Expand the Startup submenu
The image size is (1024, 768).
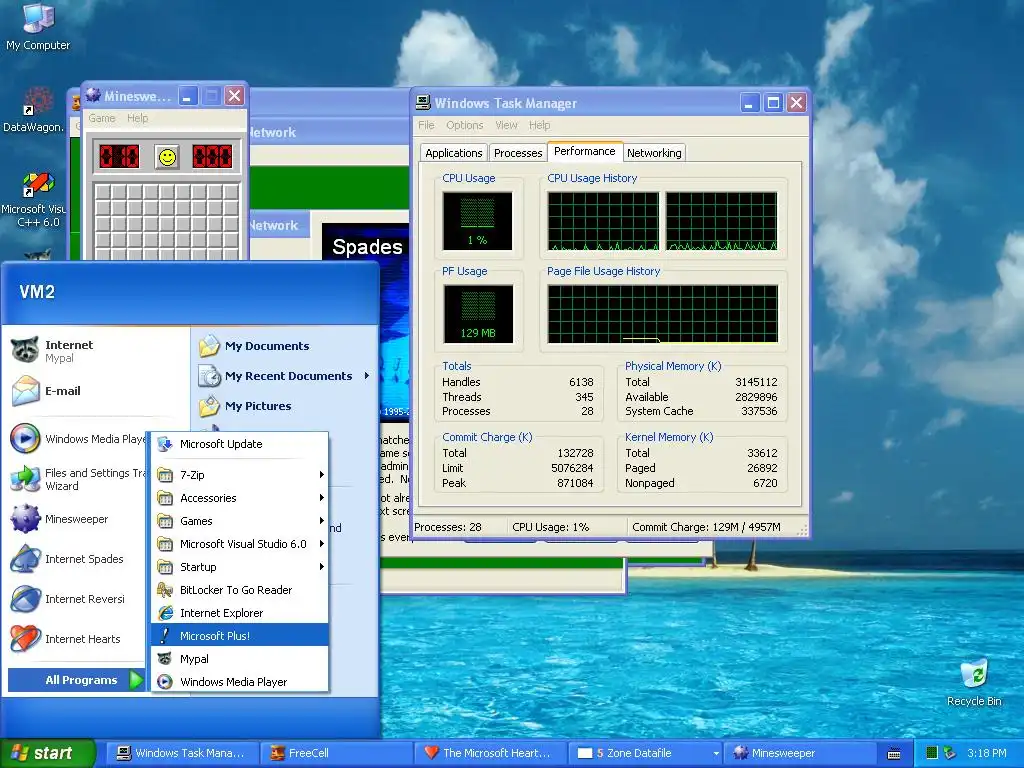click(x=240, y=567)
